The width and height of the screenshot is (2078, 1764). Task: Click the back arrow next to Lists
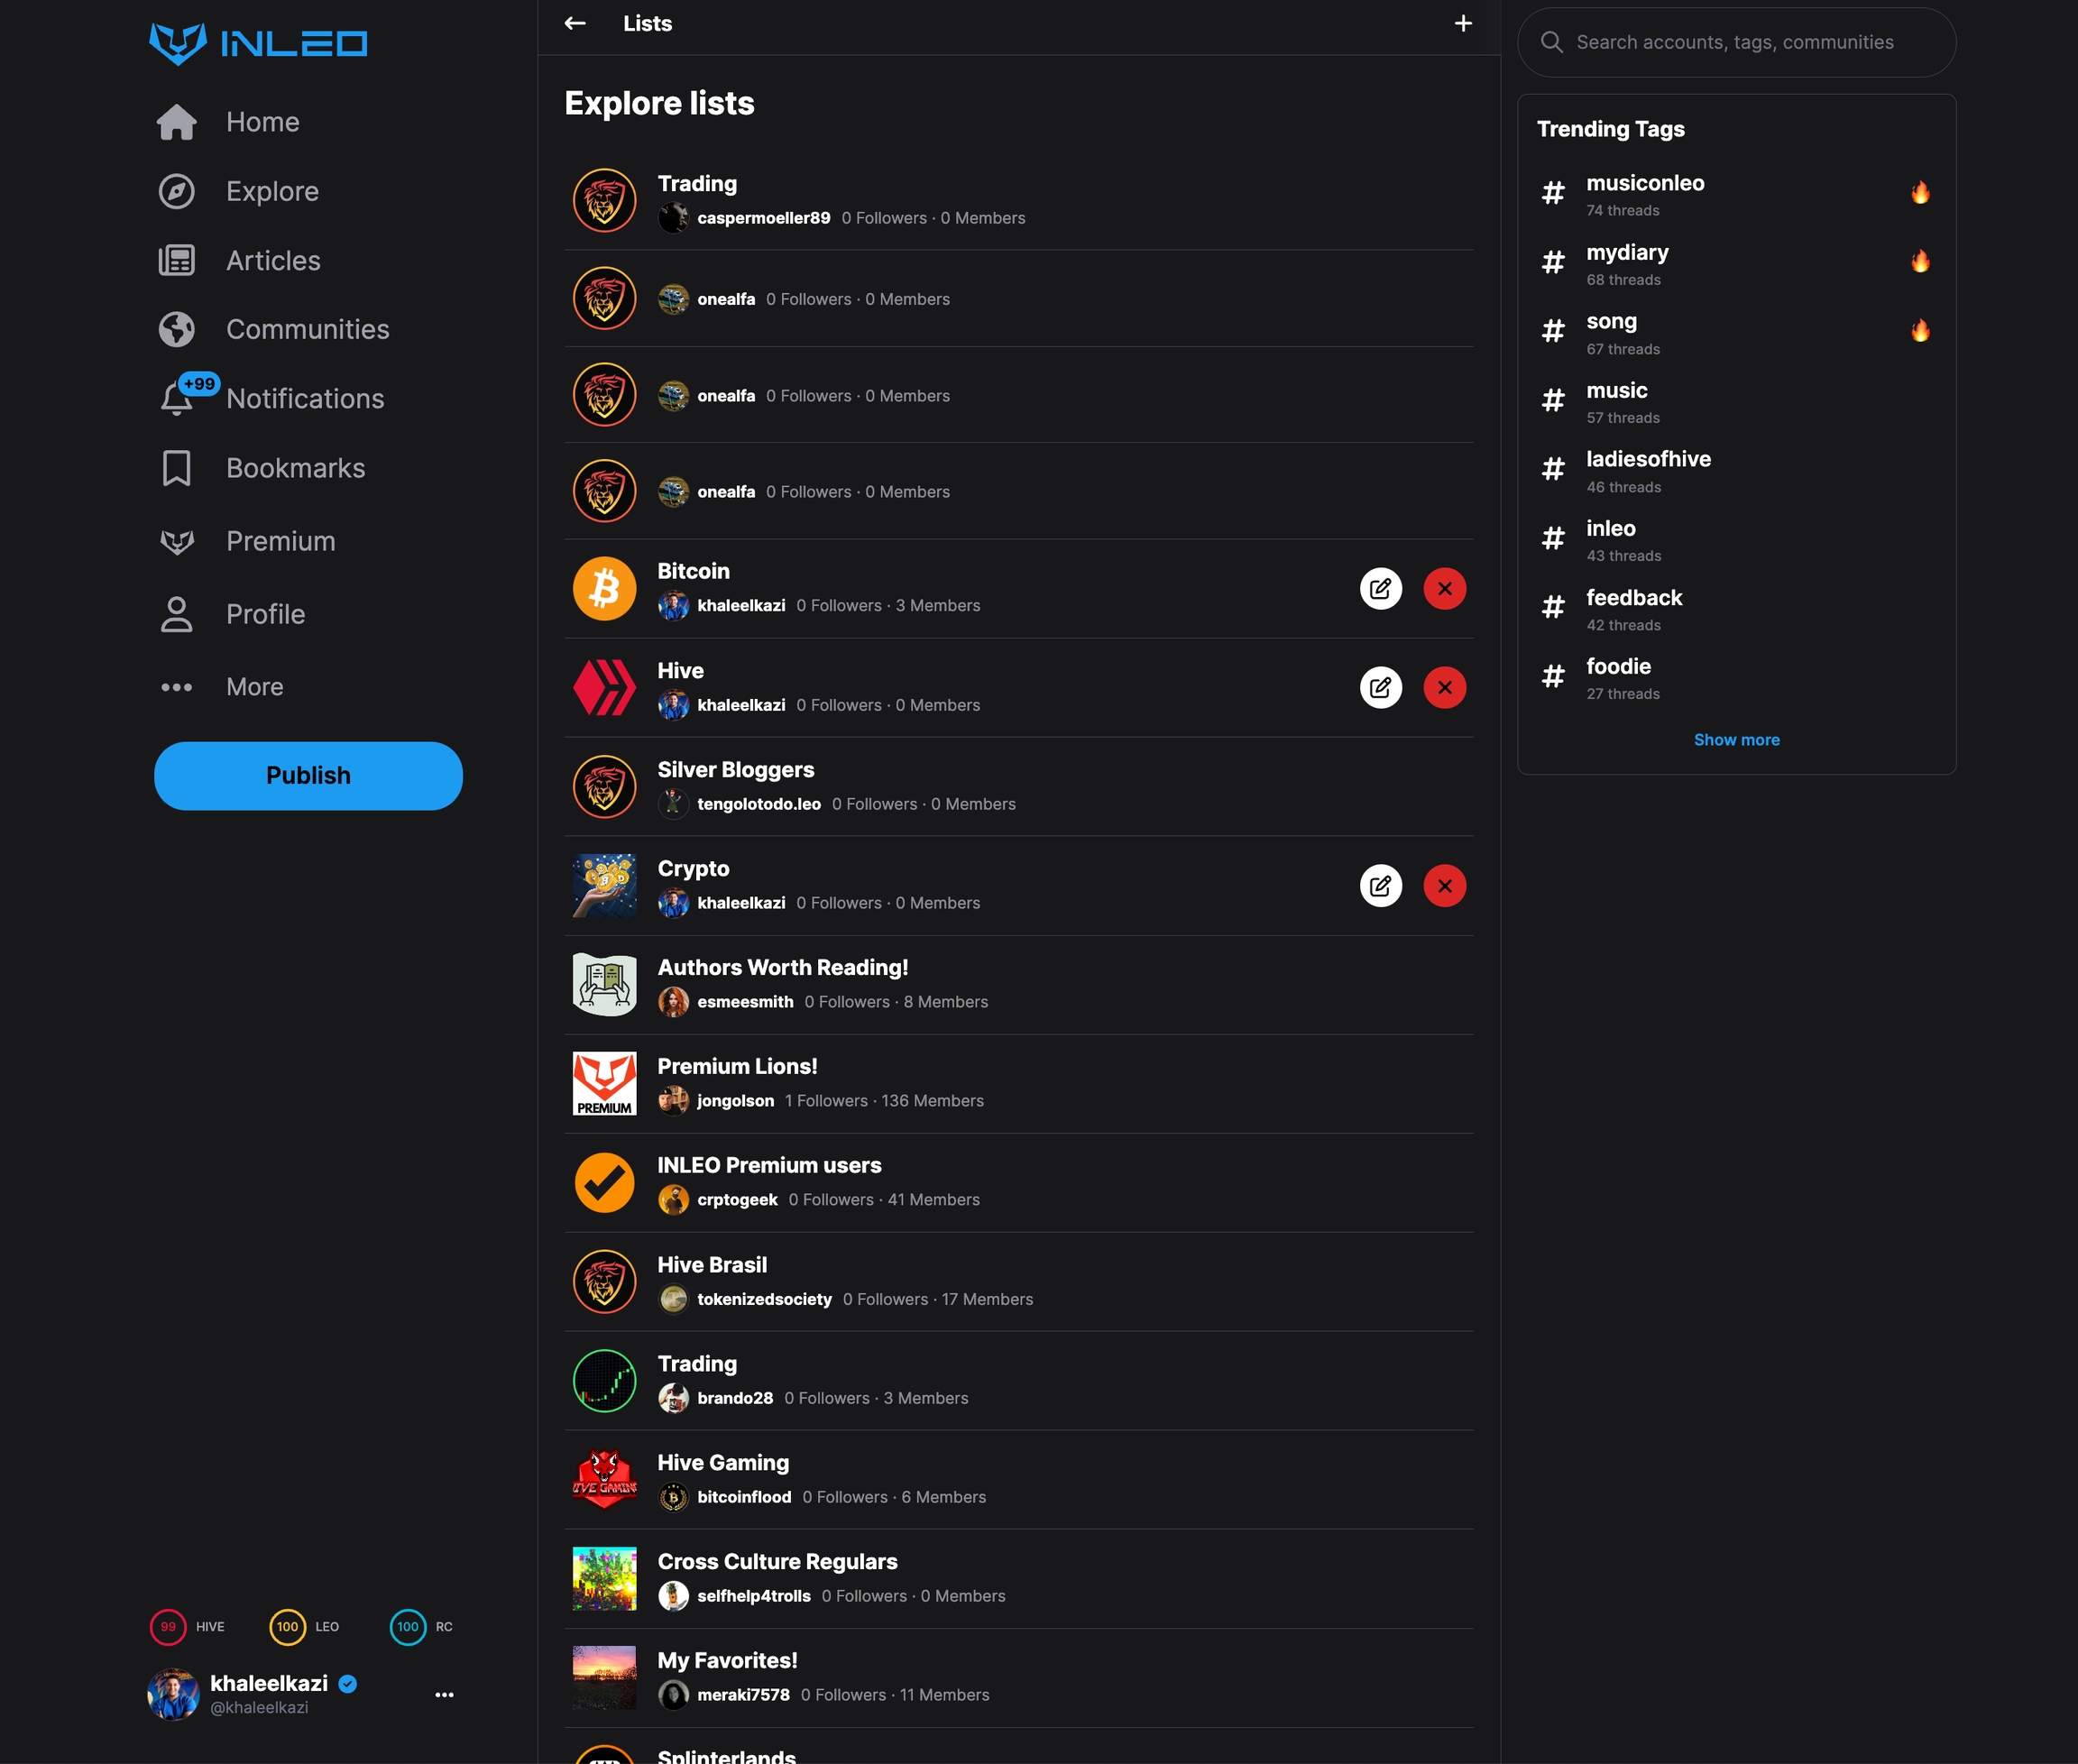pyautogui.click(x=575, y=23)
